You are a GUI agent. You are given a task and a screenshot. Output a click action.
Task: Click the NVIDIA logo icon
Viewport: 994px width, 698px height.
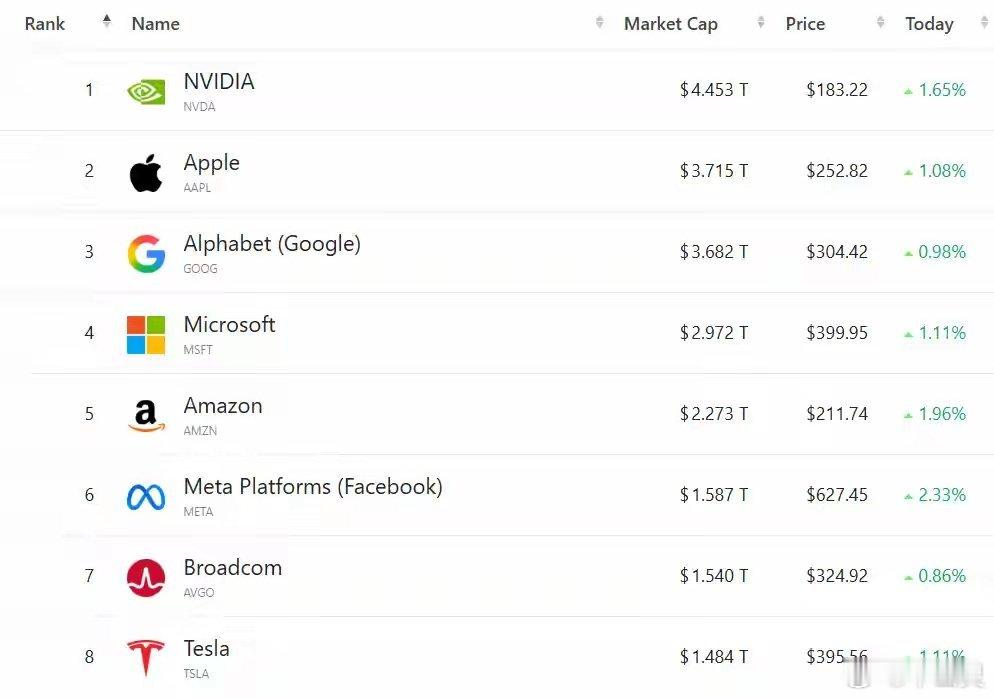click(146, 92)
